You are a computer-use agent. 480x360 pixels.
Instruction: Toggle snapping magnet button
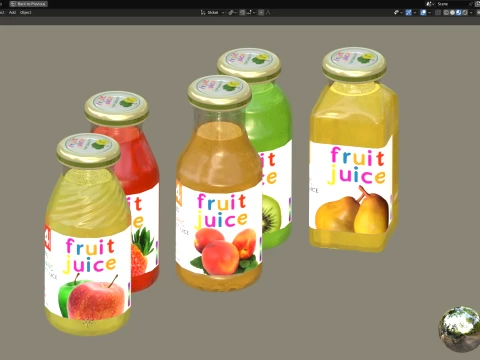pos(242,13)
